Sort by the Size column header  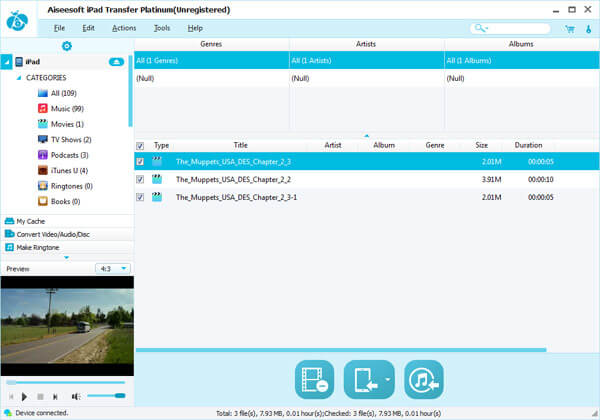coord(482,145)
